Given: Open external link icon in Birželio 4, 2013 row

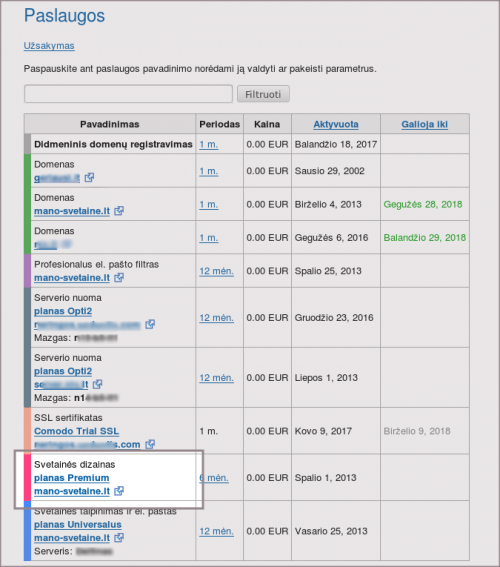Looking at the screenshot, I should [119, 211].
